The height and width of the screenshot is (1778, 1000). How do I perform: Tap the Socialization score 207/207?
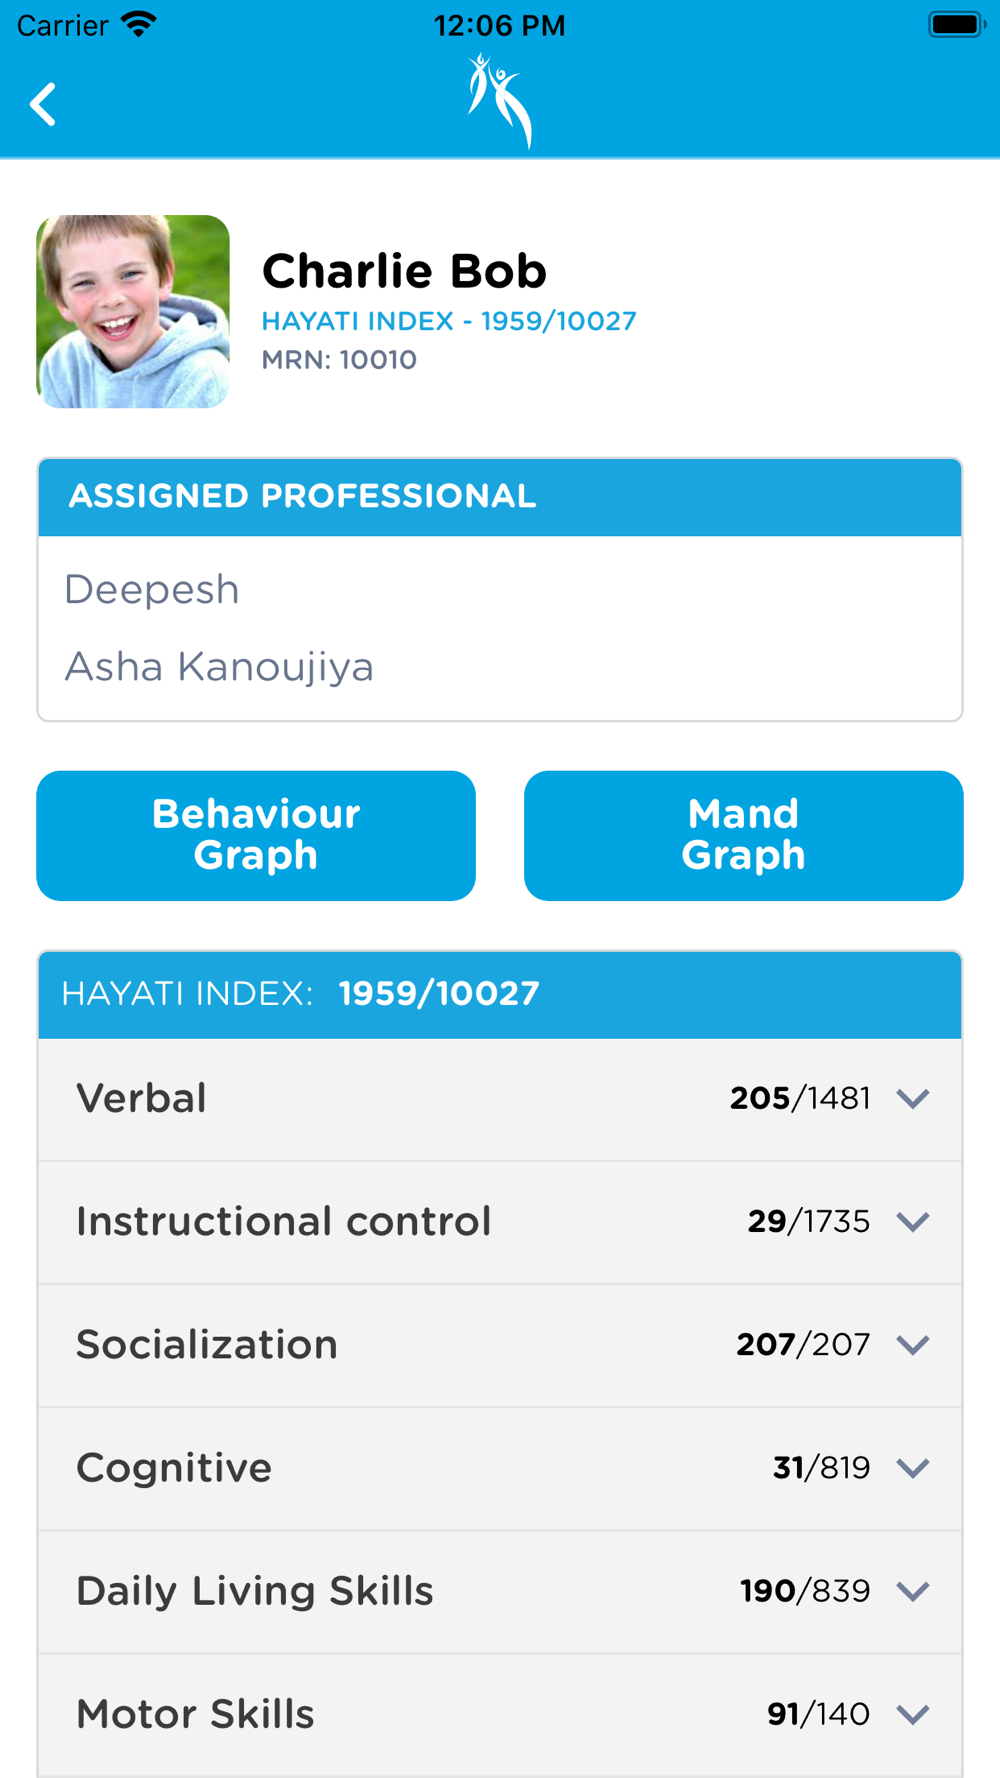(803, 1344)
